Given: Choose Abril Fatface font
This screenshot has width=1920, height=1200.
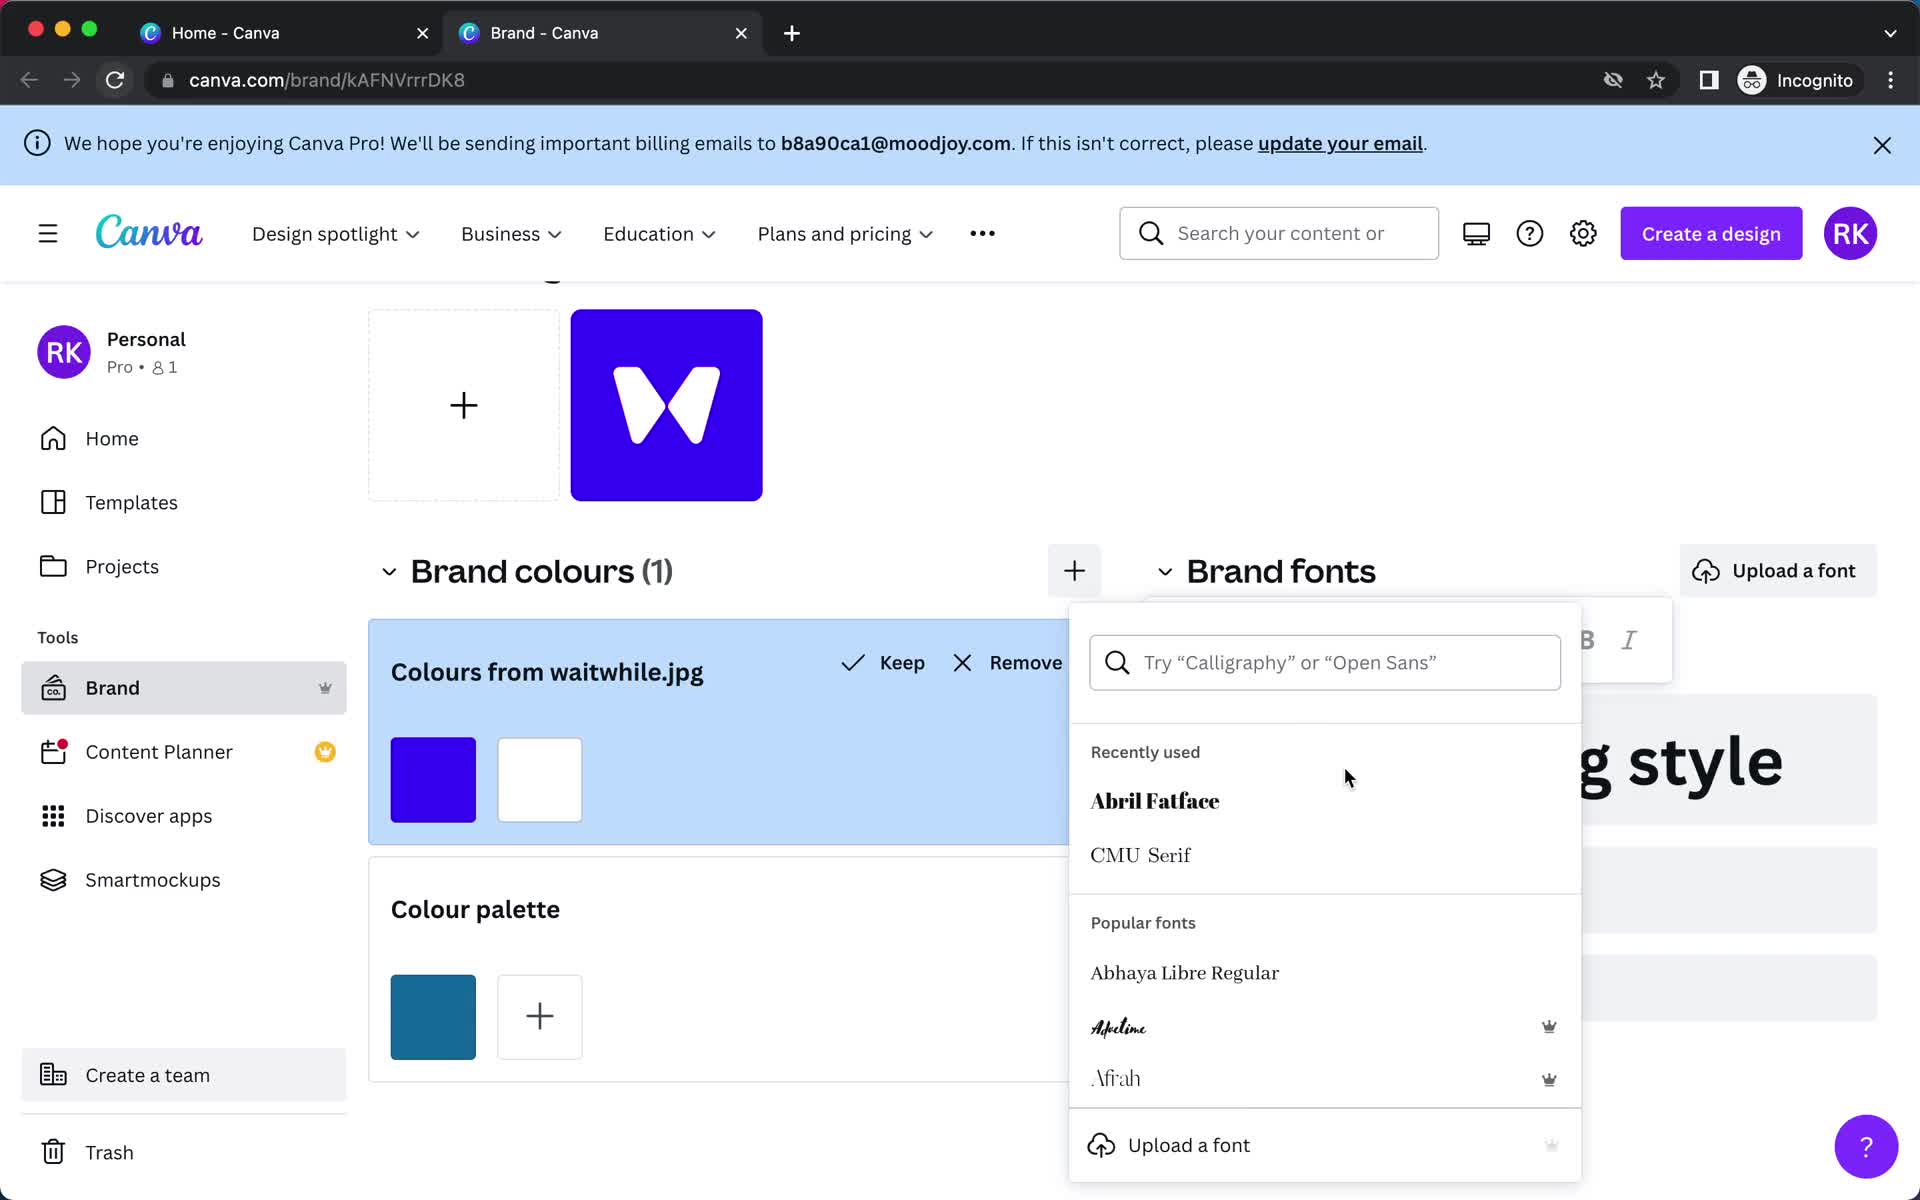Looking at the screenshot, I should tap(1325, 801).
